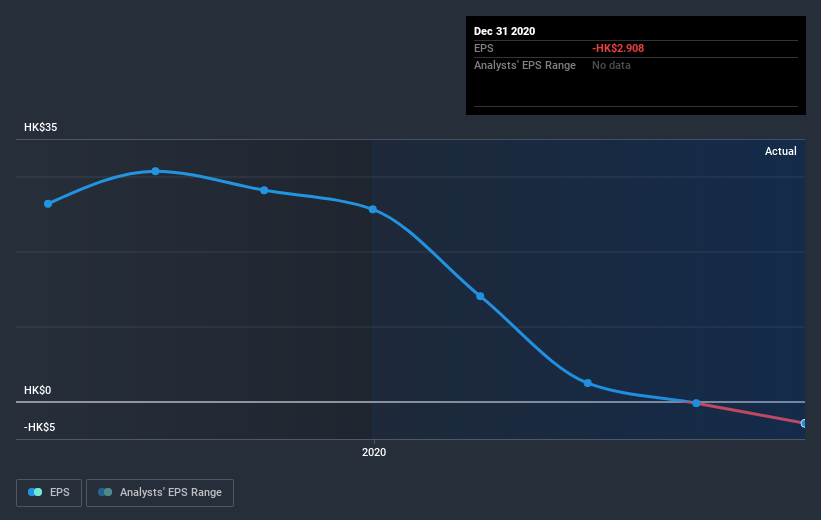This screenshot has height=520, width=821.
Task: Select the mid-decline EPS data point
Action: pos(480,296)
